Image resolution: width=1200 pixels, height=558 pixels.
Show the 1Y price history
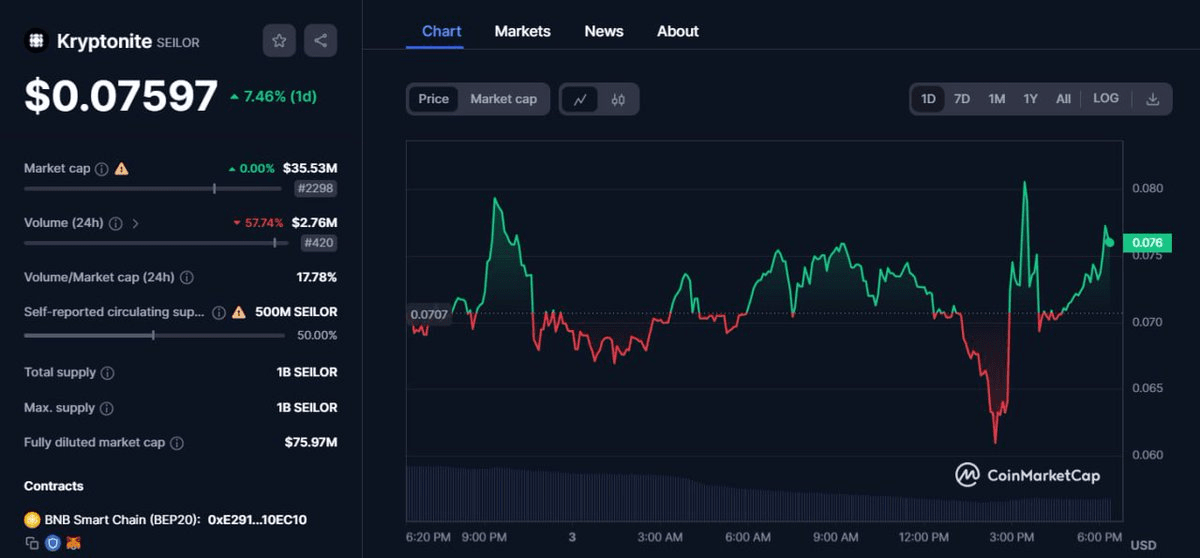tap(1030, 99)
